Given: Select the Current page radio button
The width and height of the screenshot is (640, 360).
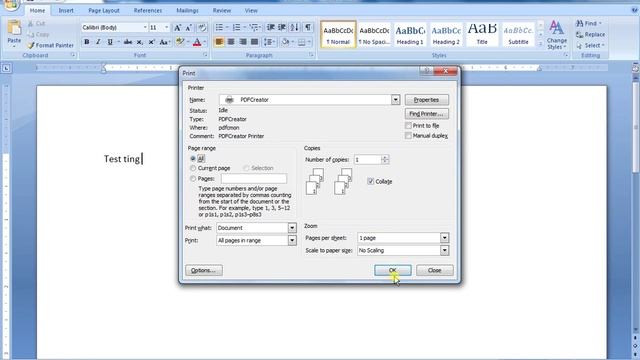Looking at the screenshot, I should (193, 168).
